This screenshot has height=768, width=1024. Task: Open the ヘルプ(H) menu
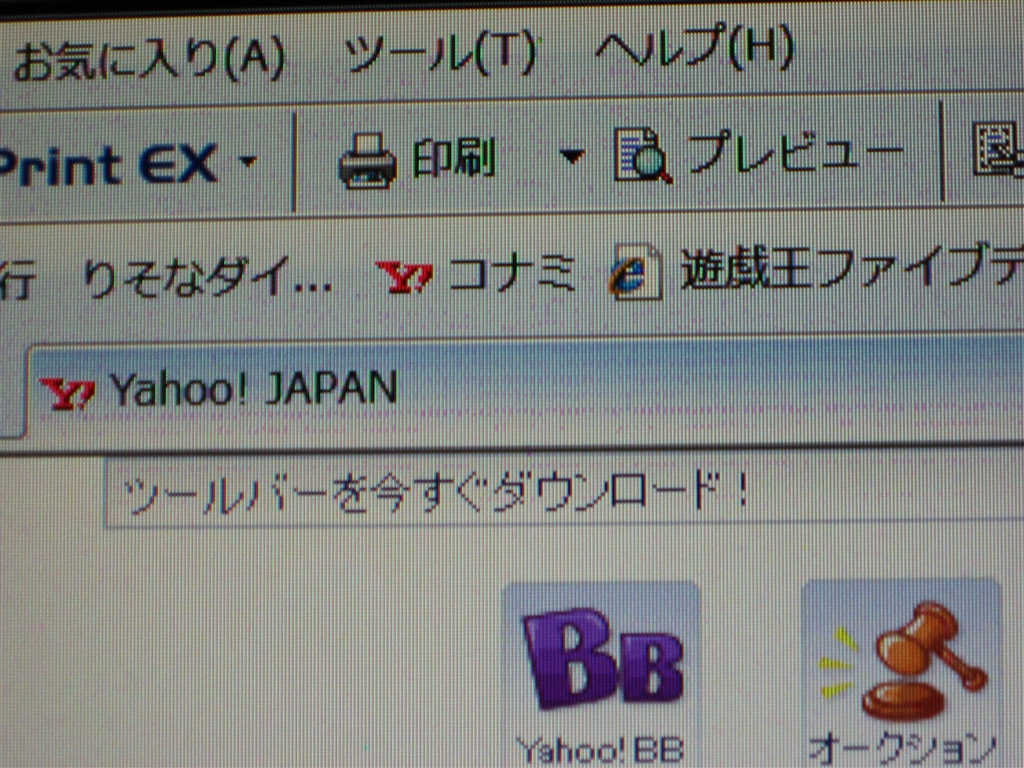click(x=694, y=46)
